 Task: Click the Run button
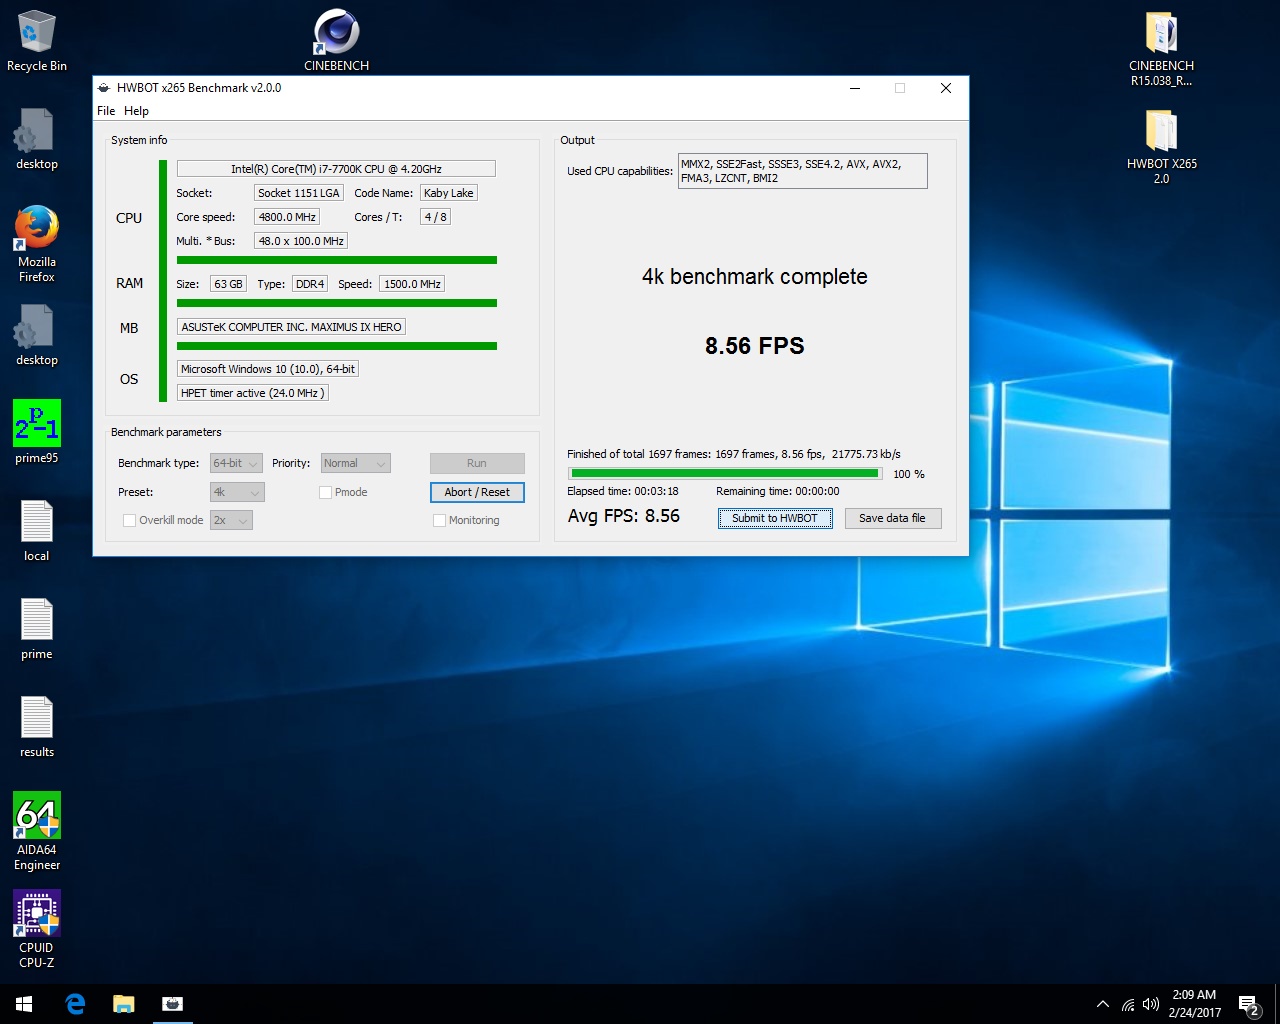[x=477, y=463]
